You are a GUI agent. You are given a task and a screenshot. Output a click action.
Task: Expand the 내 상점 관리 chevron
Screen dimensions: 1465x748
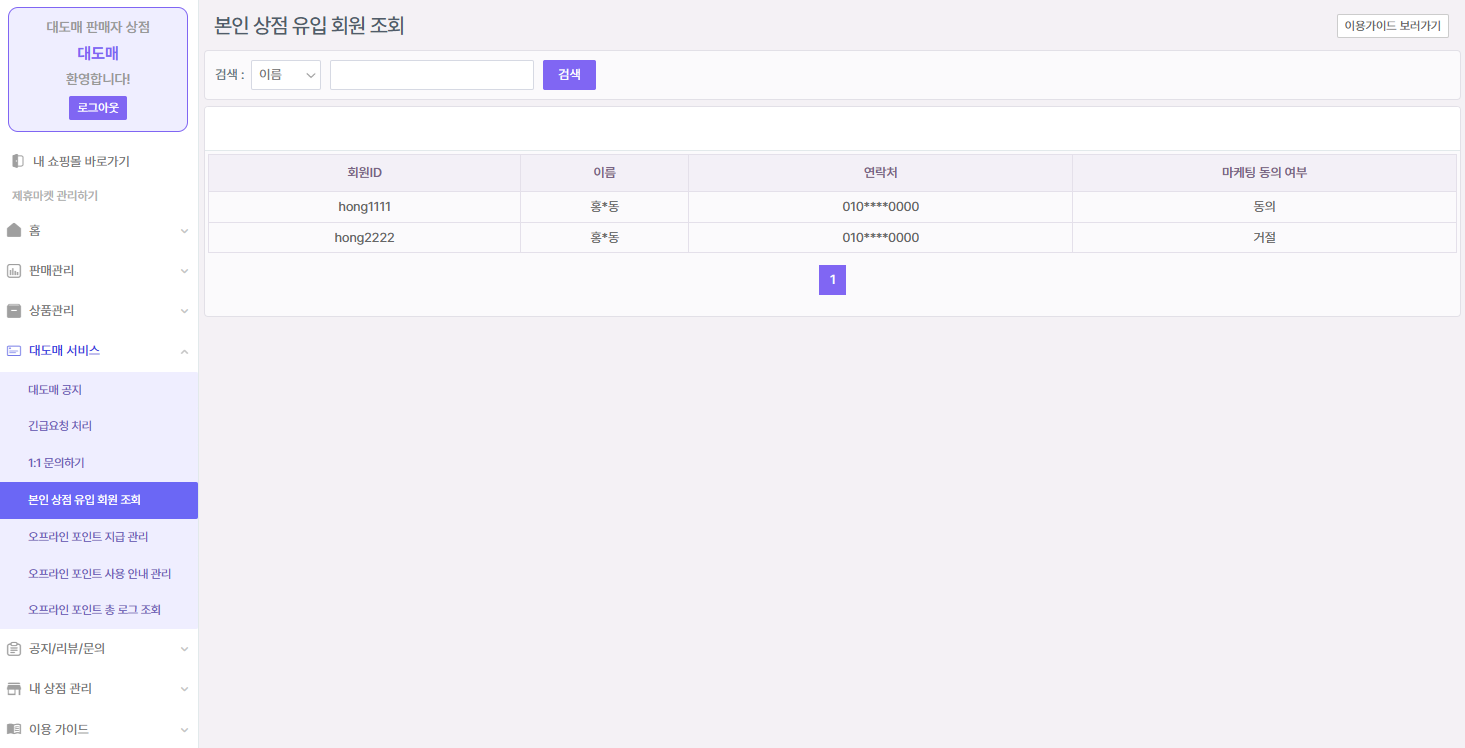pos(184,689)
